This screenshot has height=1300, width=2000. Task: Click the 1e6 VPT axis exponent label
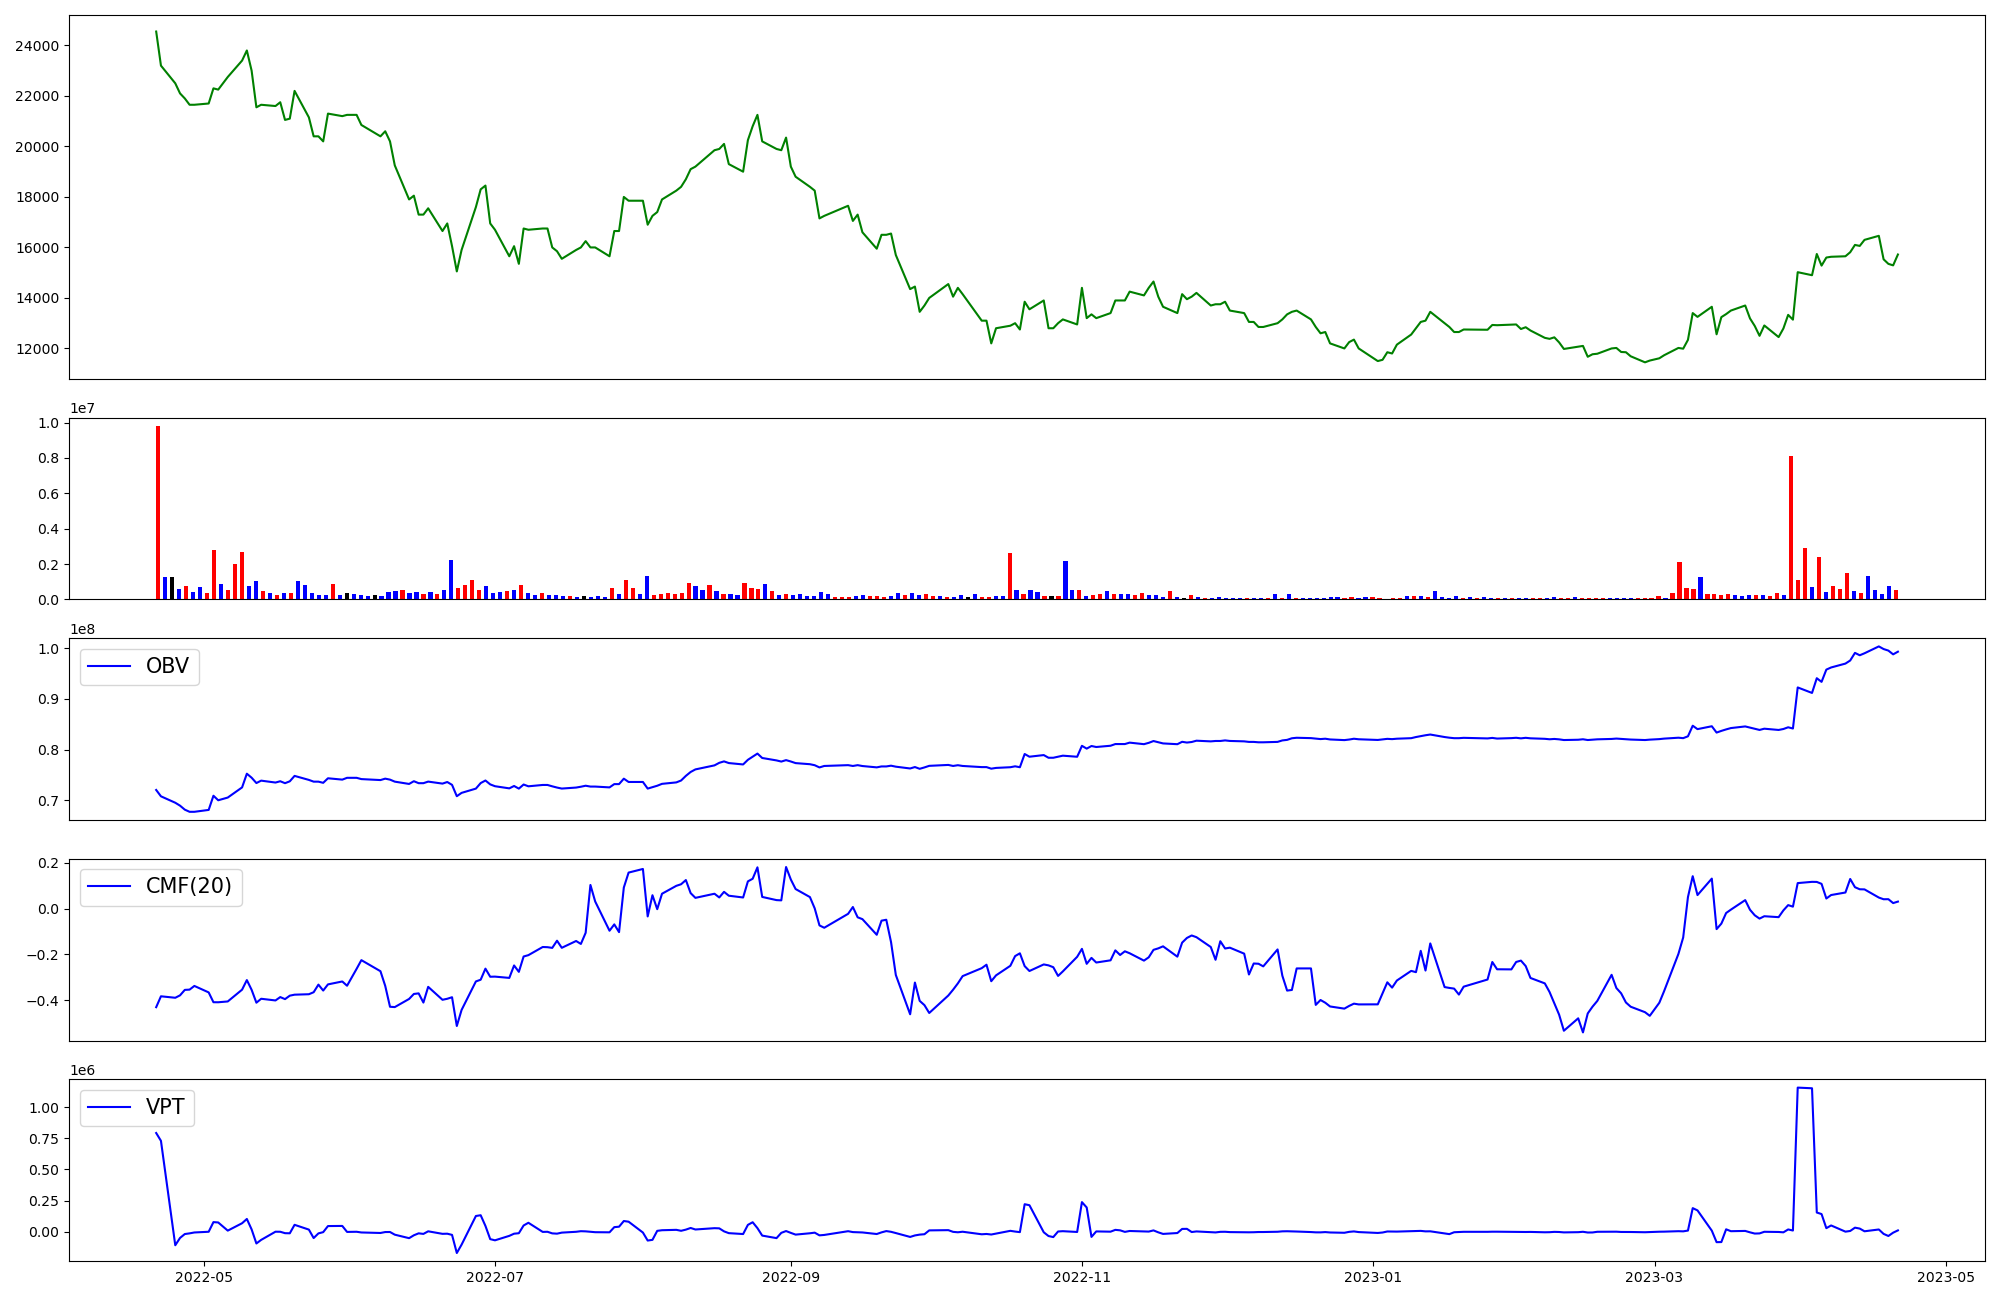point(82,1070)
